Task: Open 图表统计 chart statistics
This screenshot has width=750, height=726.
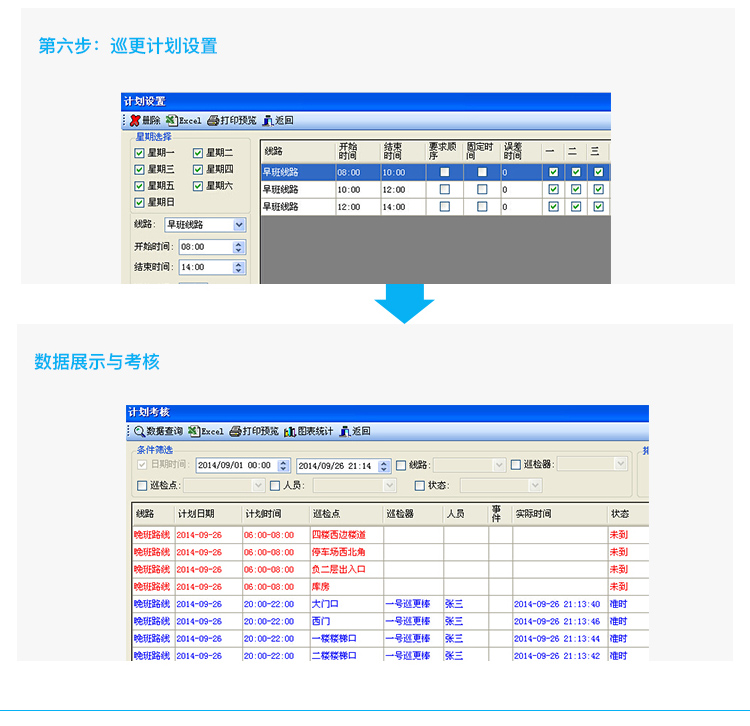Action: tap(308, 431)
